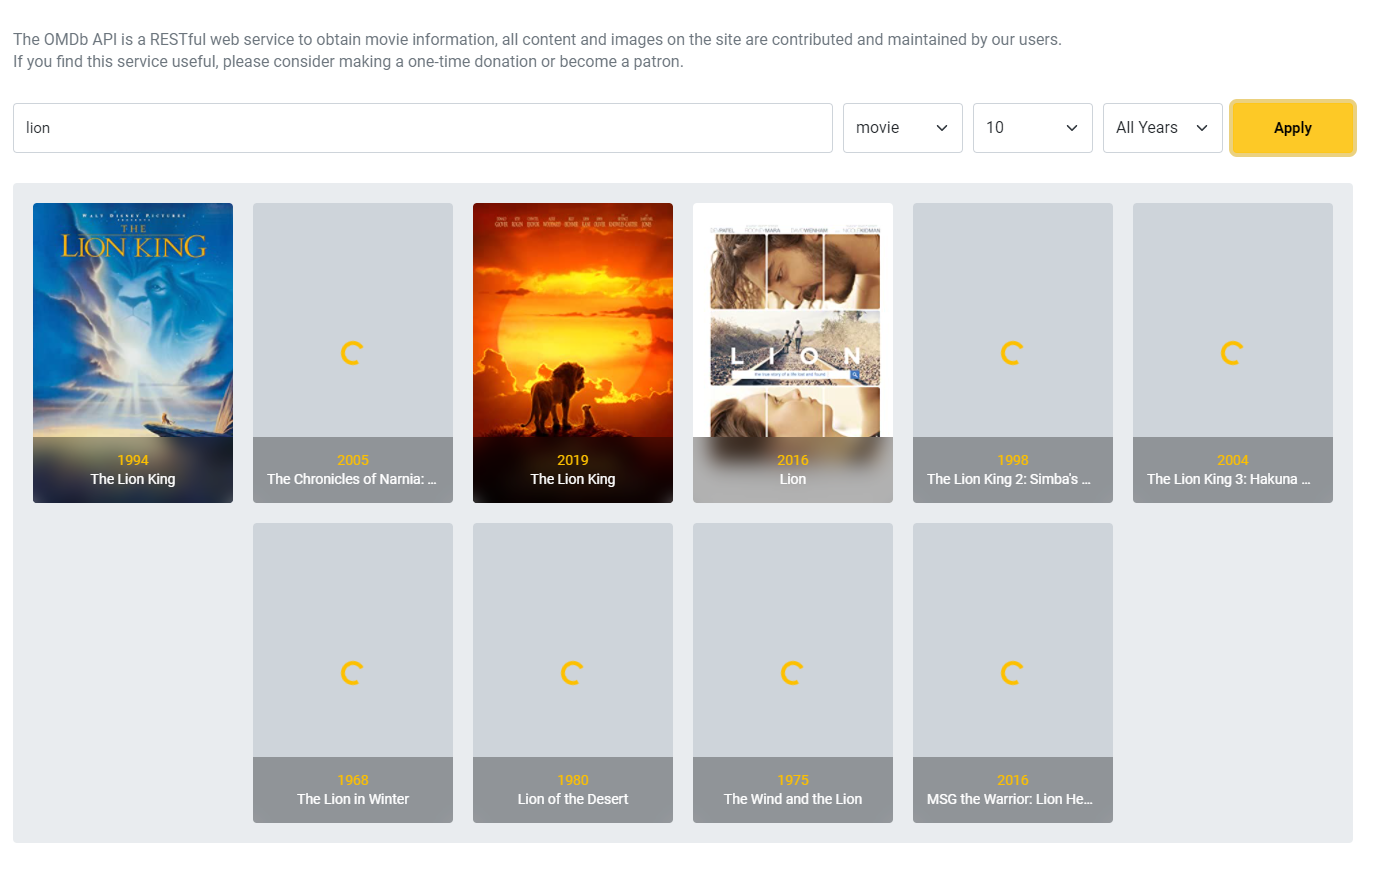1383x872 pixels.
Task: Click the year 2005 label
Action: (x=353, y=460)
